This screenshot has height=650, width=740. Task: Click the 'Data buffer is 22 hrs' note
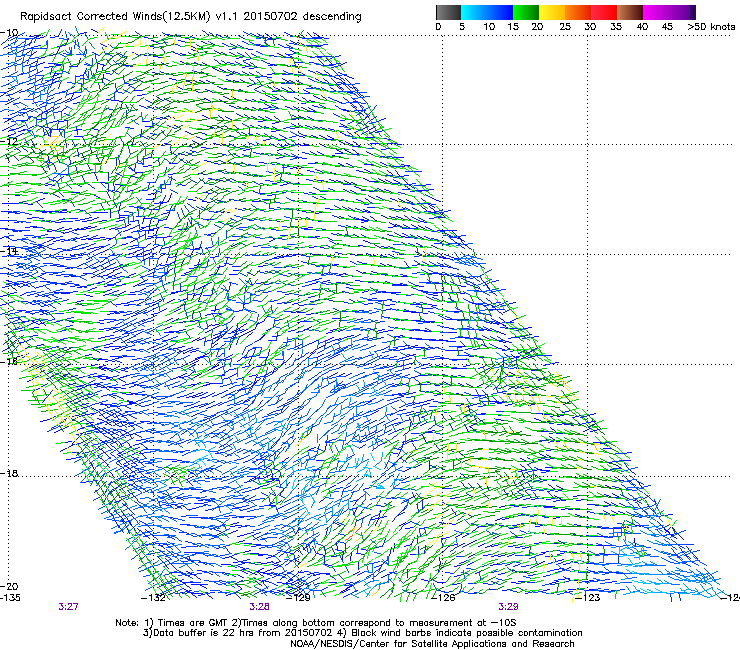coord(238,633)
